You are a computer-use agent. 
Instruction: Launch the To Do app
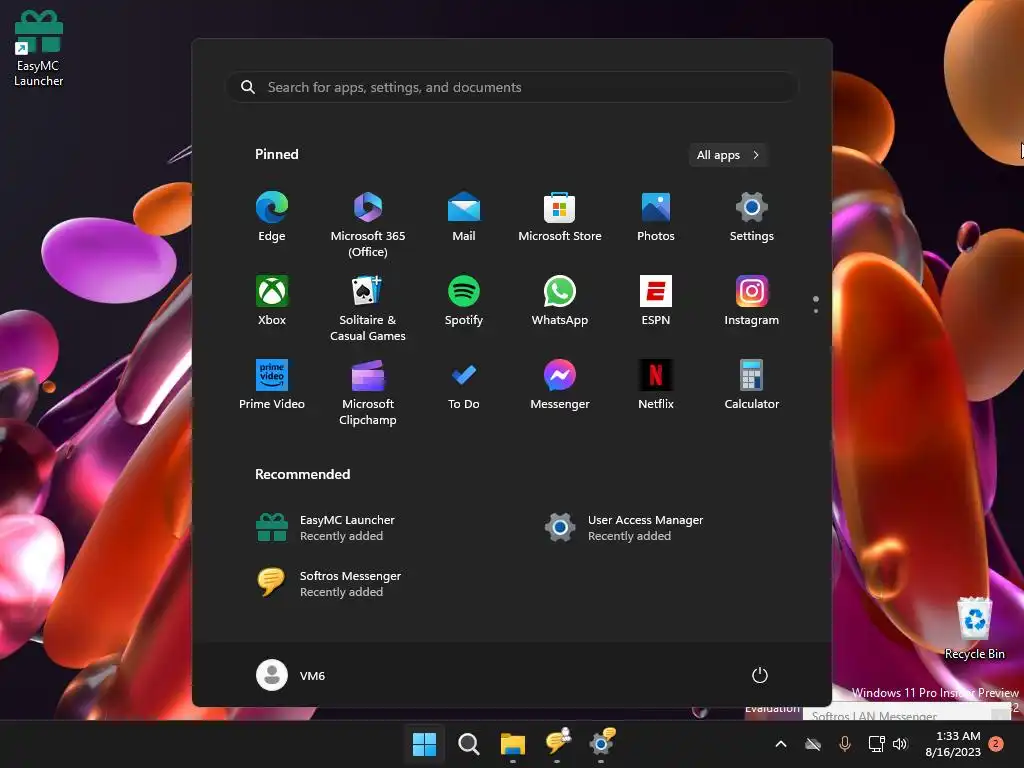[464, 385]
